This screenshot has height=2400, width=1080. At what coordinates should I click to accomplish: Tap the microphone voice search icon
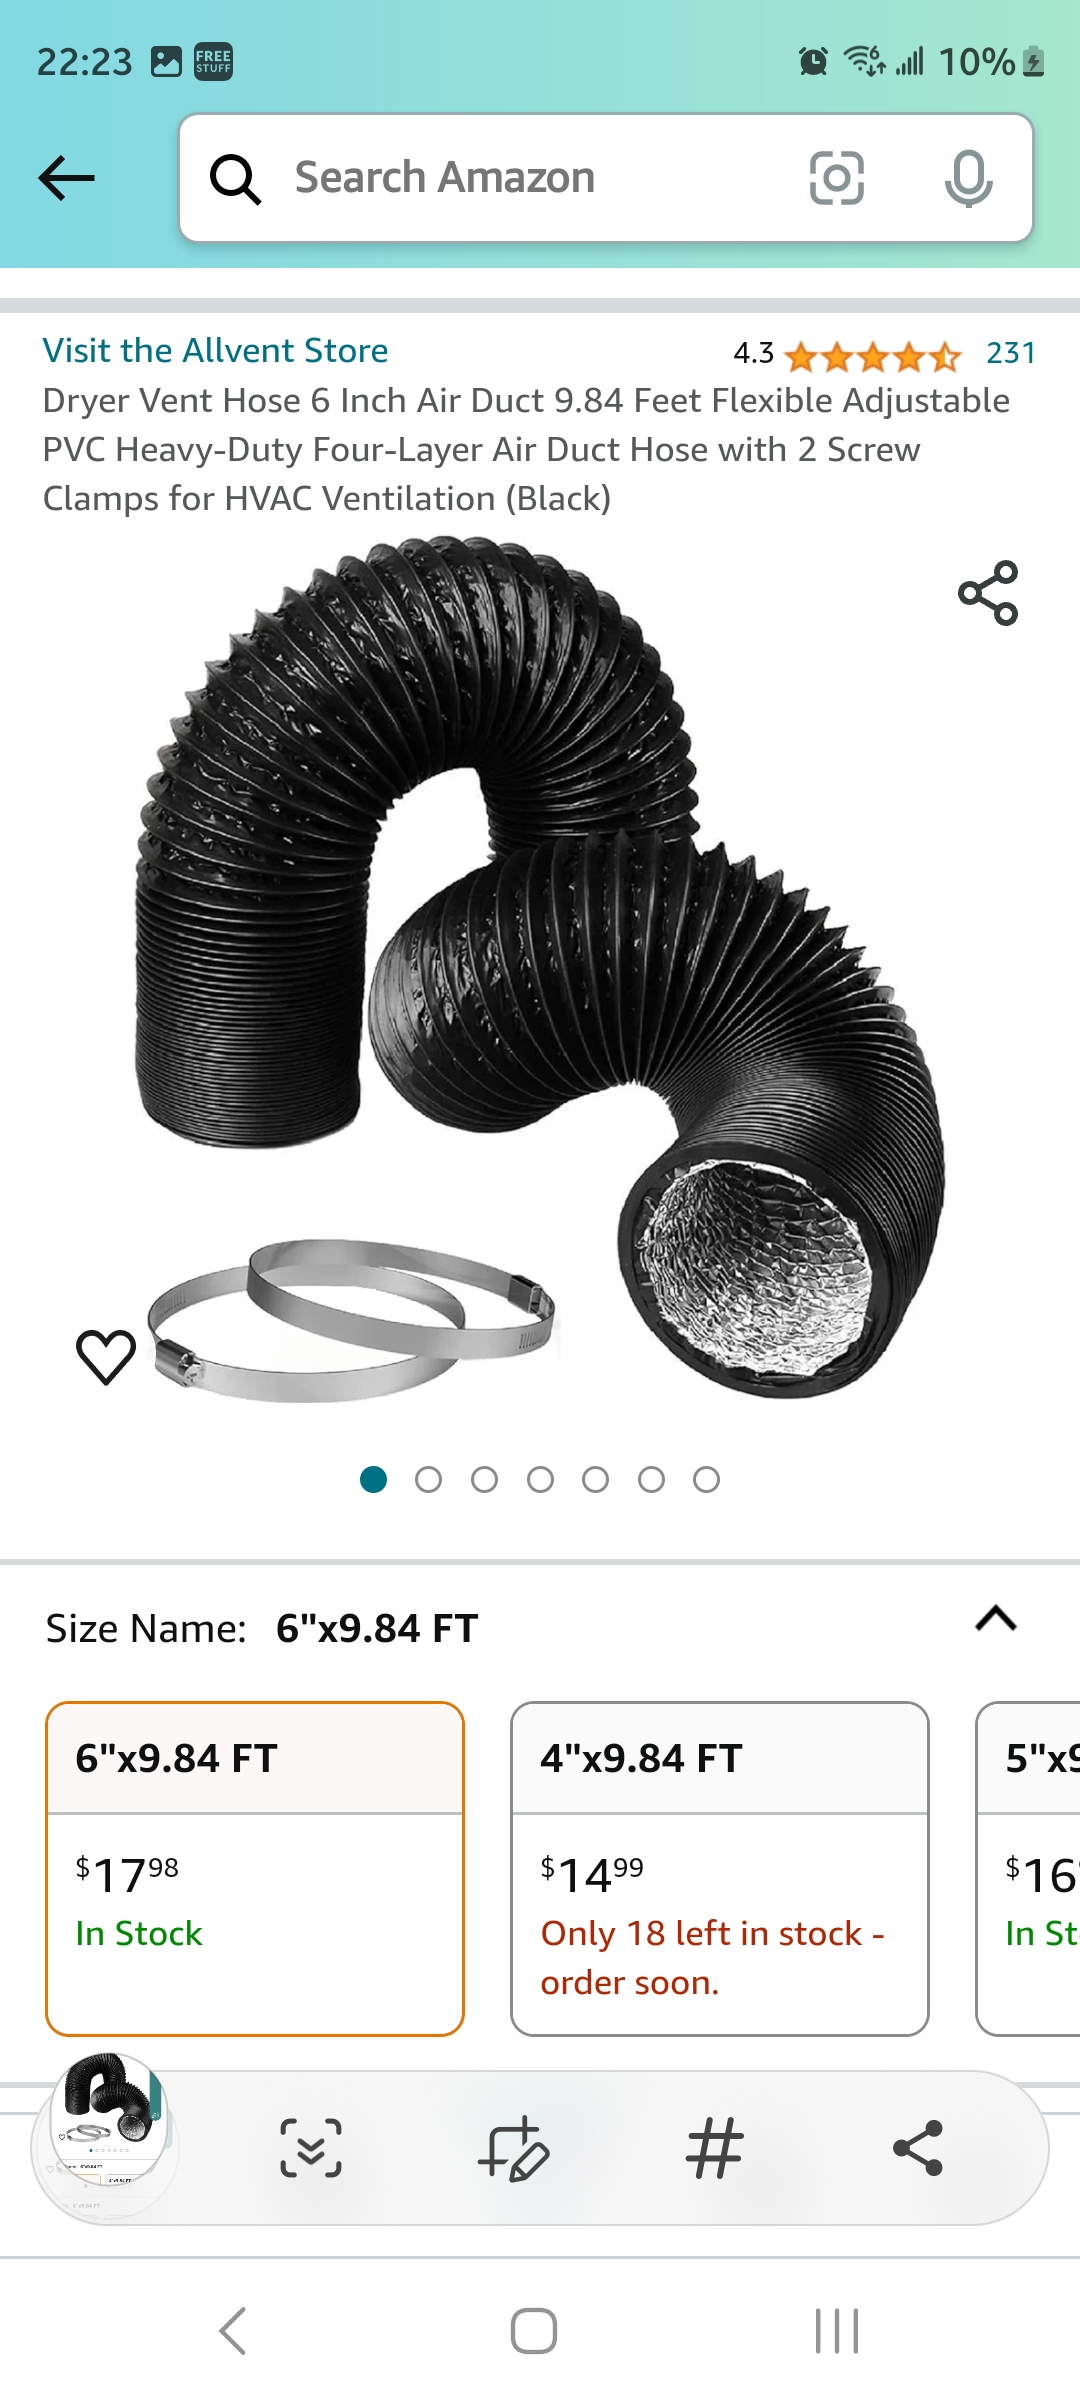968,178
